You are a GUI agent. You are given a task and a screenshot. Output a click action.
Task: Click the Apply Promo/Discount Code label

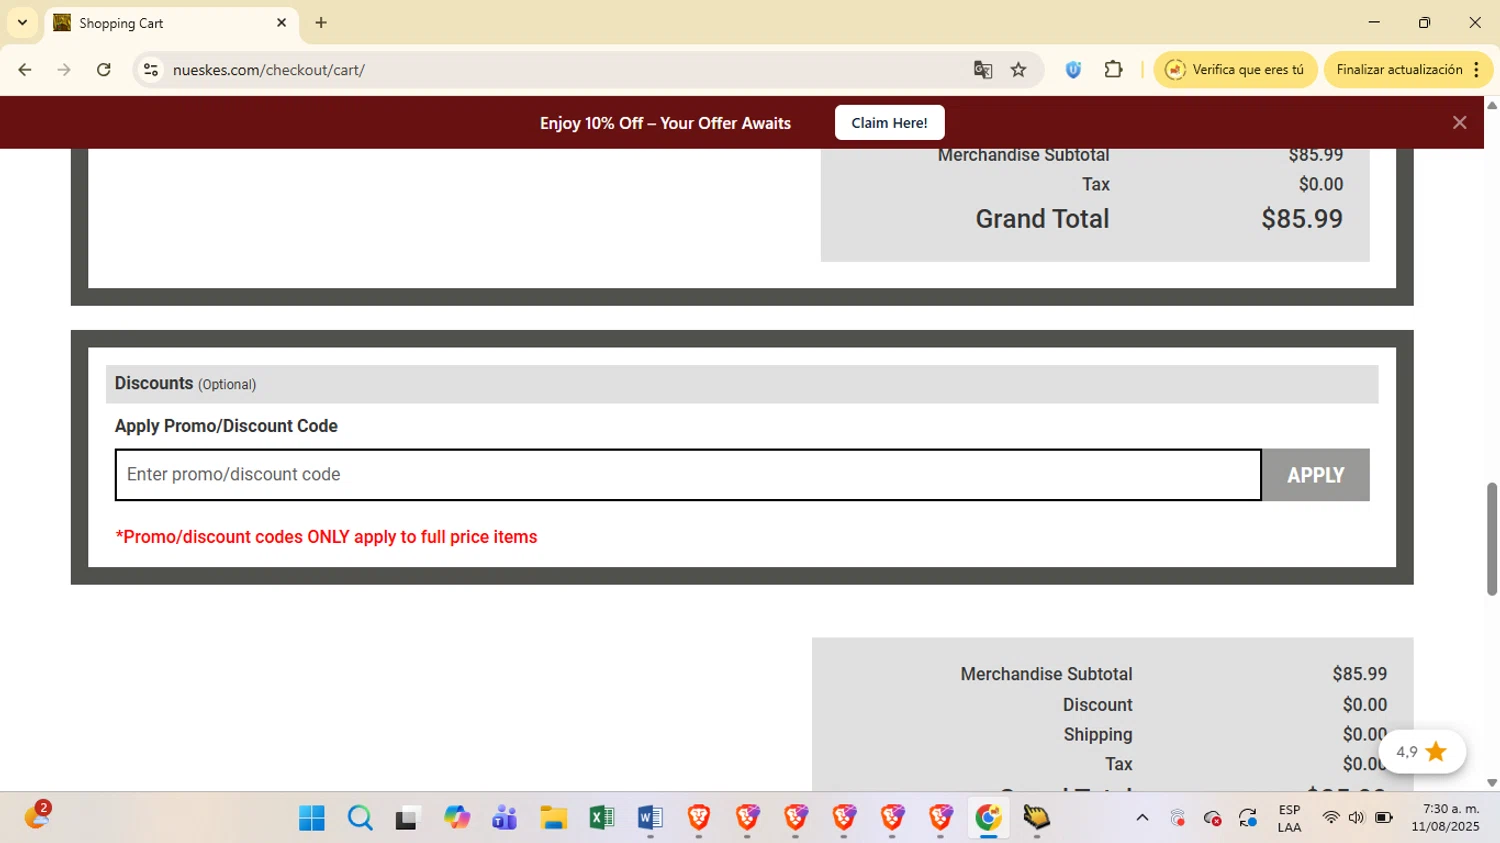coord(226,426)
